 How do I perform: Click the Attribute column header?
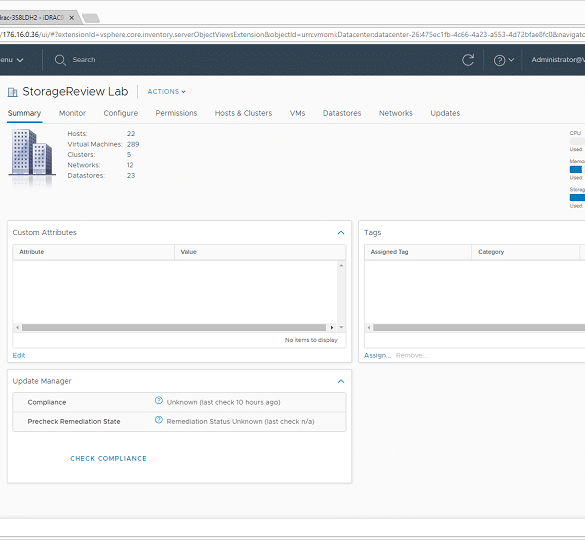pyautogui.click(x=93, y=252)
